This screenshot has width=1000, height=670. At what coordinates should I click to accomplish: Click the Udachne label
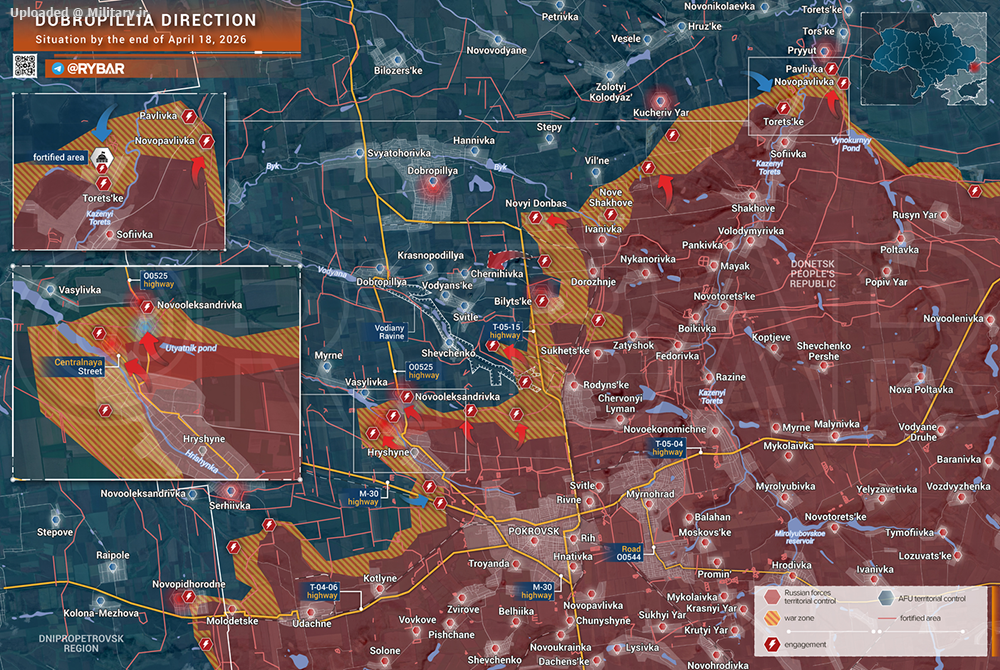312,623
